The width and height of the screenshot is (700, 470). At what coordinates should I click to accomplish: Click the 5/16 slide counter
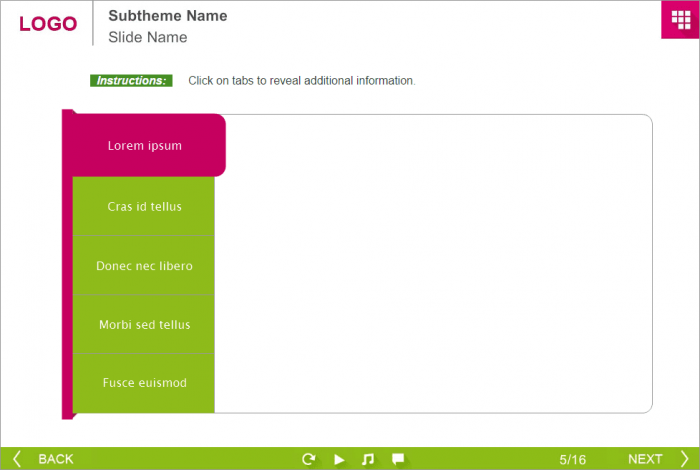tap(573, 459)
